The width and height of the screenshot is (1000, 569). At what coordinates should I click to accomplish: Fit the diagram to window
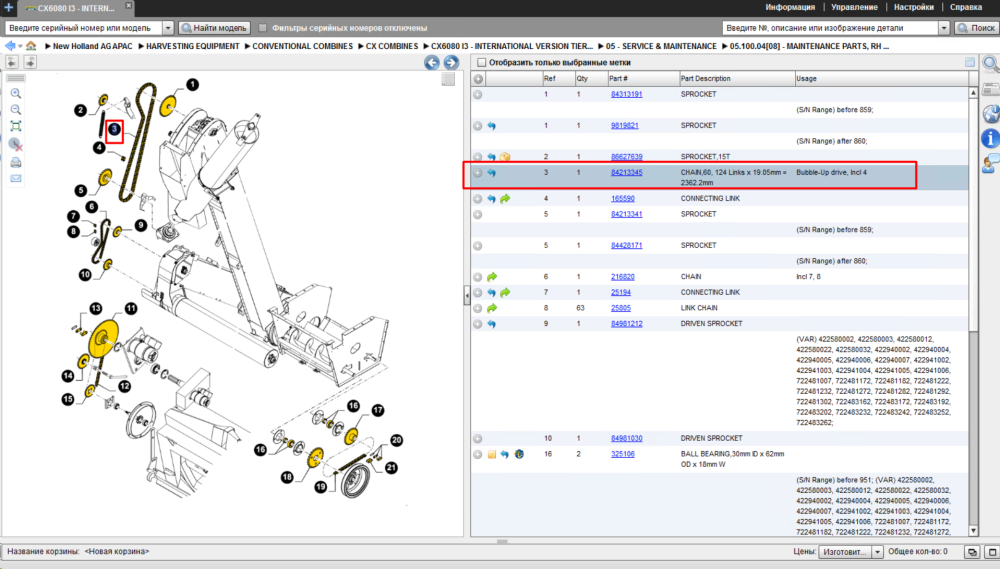16,126
